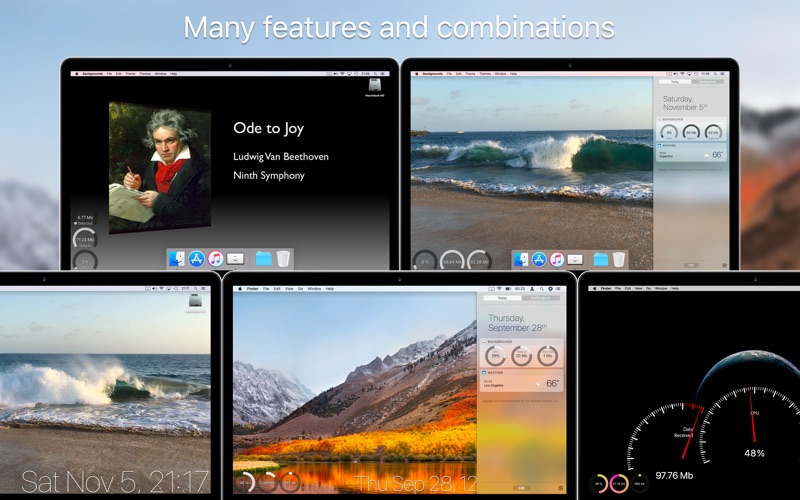Open blue folder in top-right beach screen dock
Viewport: 800px width, 500px height.
coord(601,259)
